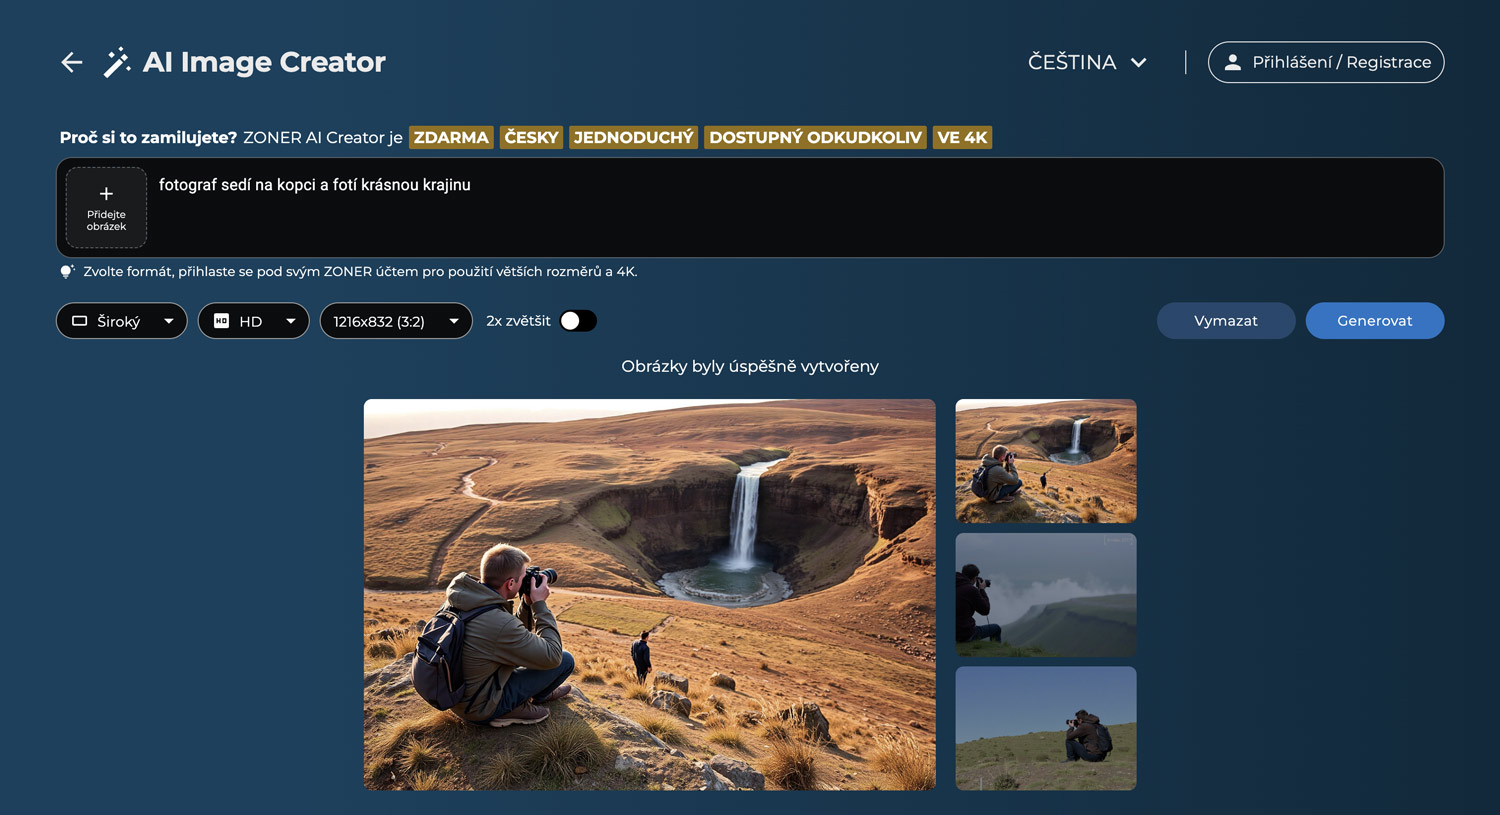Open the 1216x832 (3:2) resolution dropdown
Screen dimensions: 1500x815
(453, 321)
